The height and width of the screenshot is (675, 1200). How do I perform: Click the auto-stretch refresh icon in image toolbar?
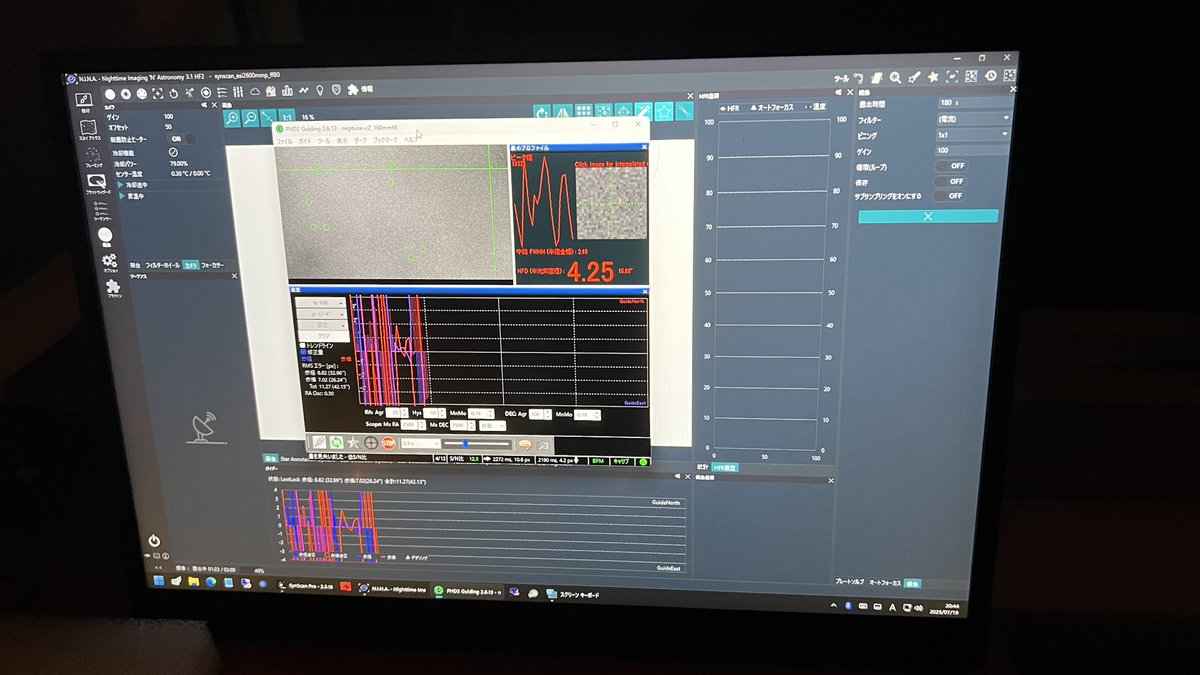tap(542, 112)
